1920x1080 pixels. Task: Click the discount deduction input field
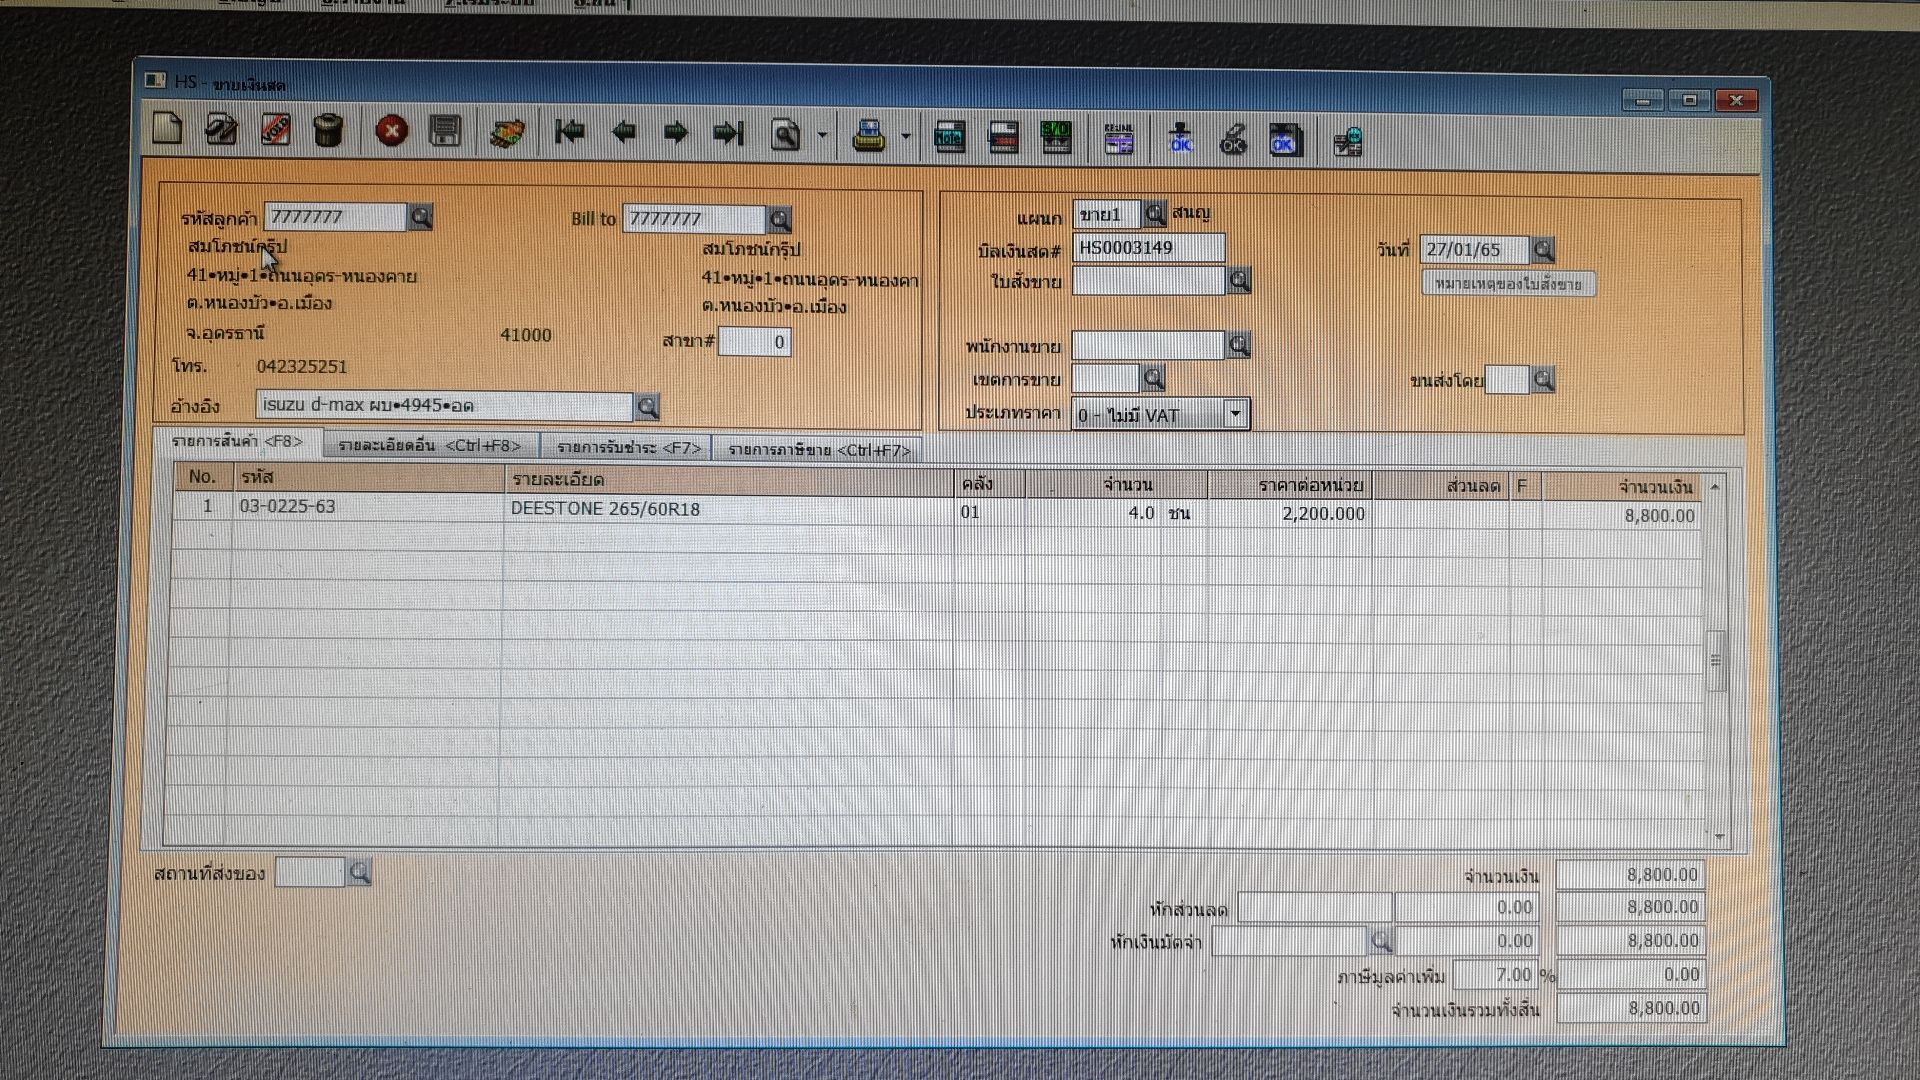click(x=1315, y=907)
